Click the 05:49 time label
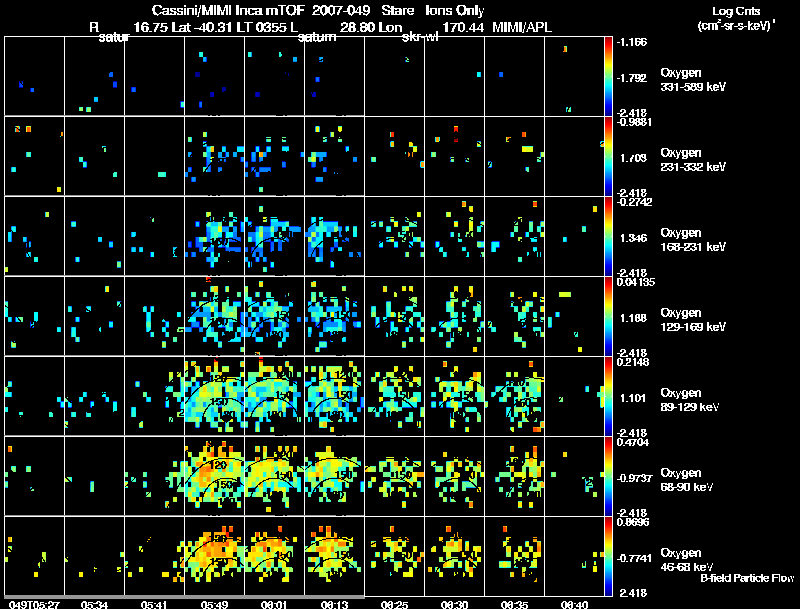 pos(214,604)
